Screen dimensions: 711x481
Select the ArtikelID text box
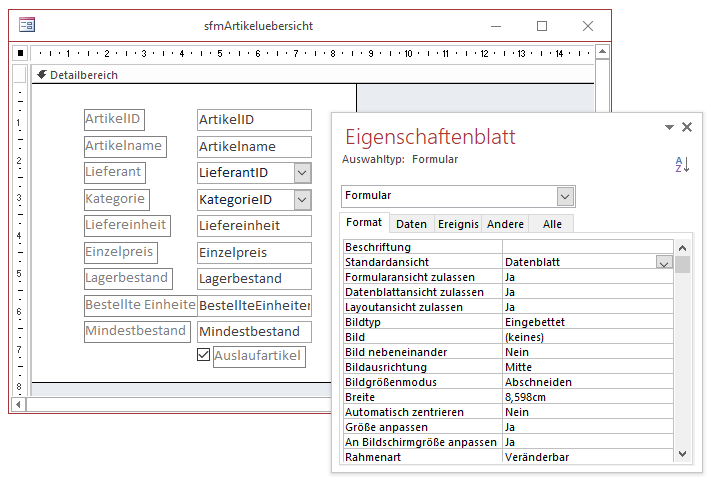tap(254, 120)
